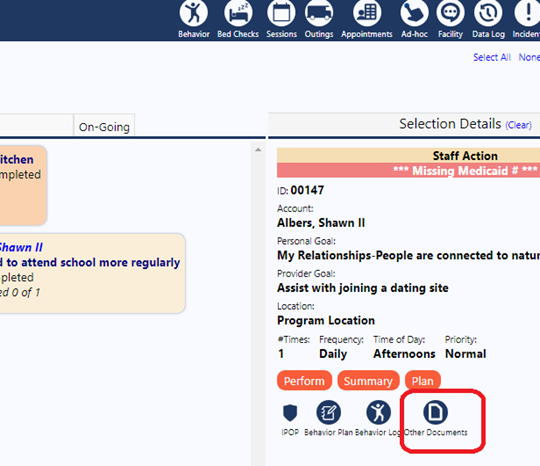Switch to the On-Going tab
This screenshot has height=466, width=540.
[x=104, y=127]
